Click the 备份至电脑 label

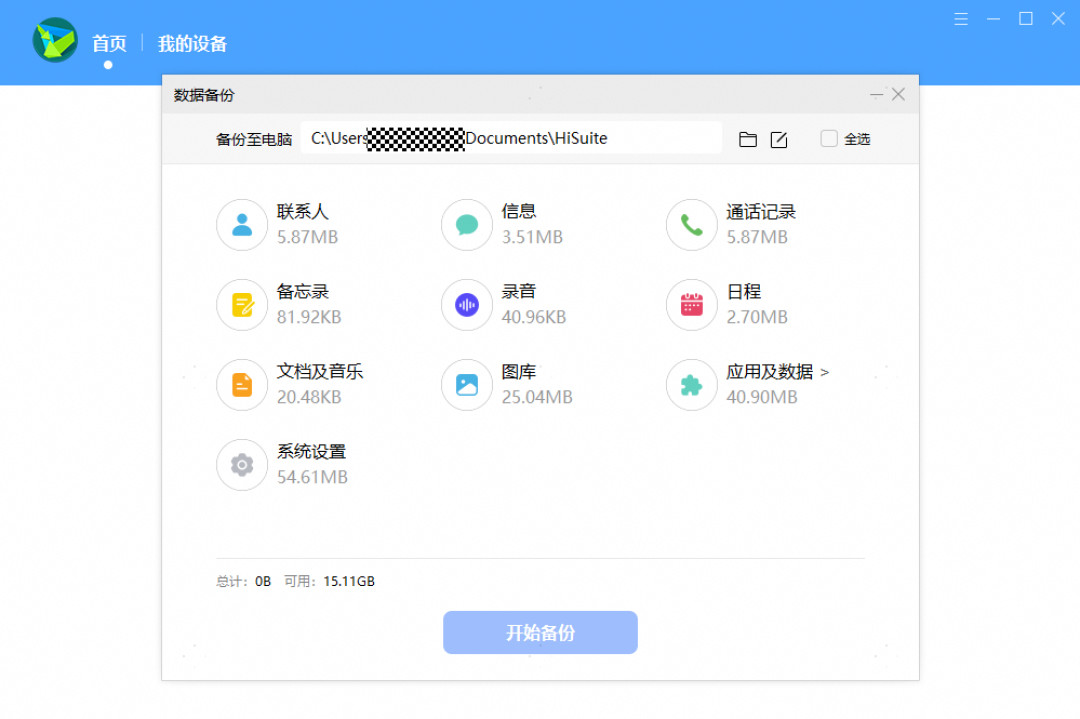(253, 140)
